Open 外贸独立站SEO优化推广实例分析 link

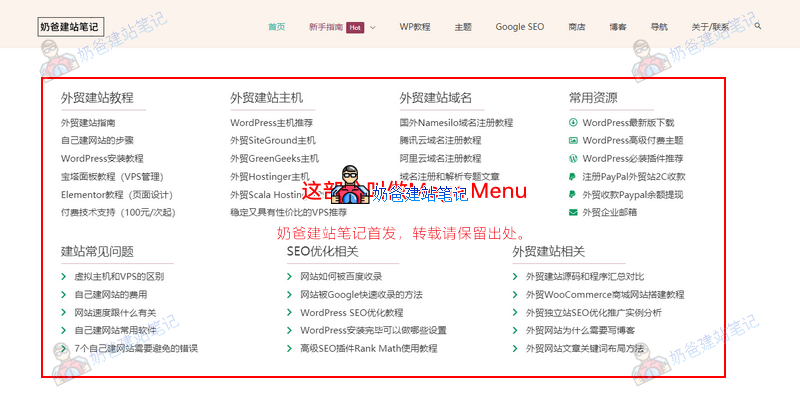pyautogui.click(x=594, y=312)
